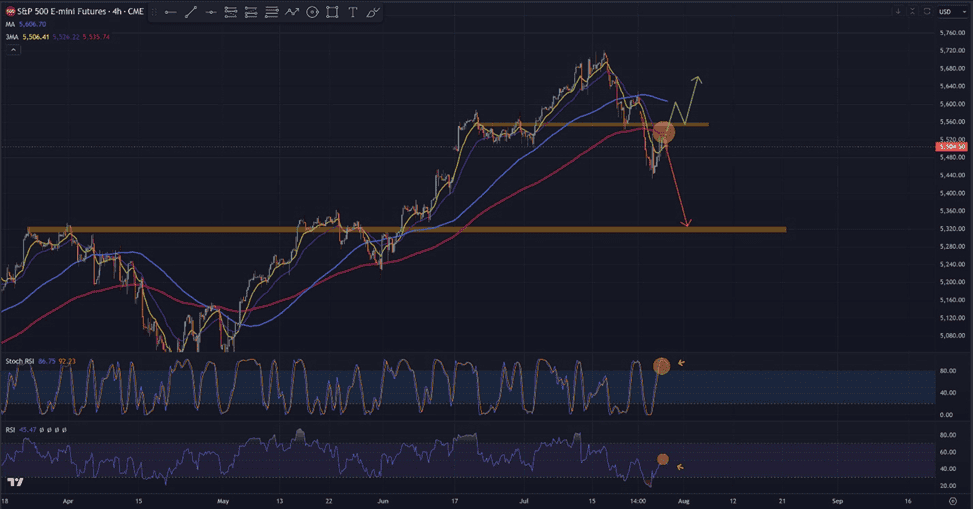Select the Brush drawing tool
This screenshot has height=509, width=973.
pos(372,12)
